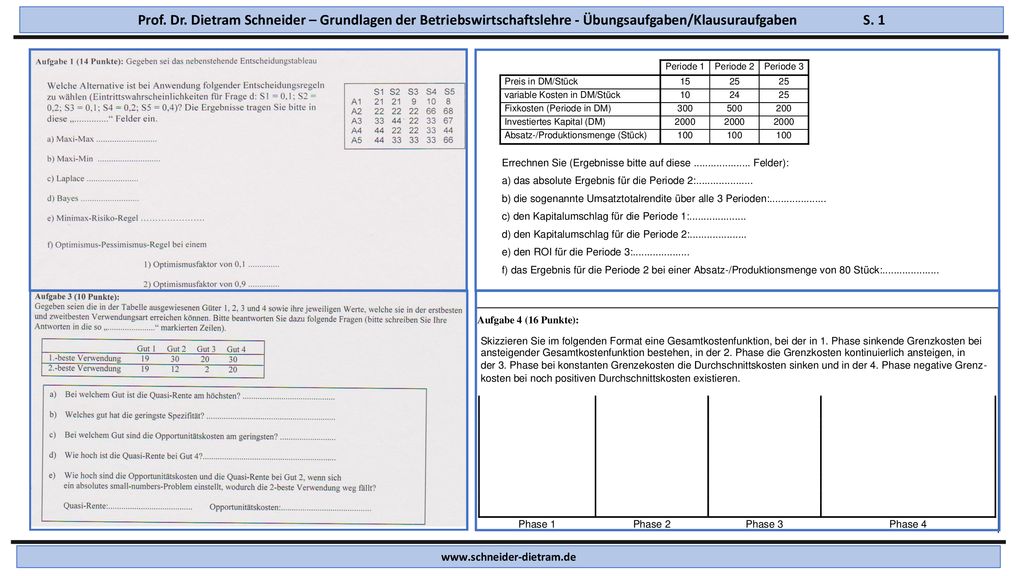This screenshot has height=576, width=1024.
Task: Click the 'c) Laplace' answer line
Action: [92, 178]
